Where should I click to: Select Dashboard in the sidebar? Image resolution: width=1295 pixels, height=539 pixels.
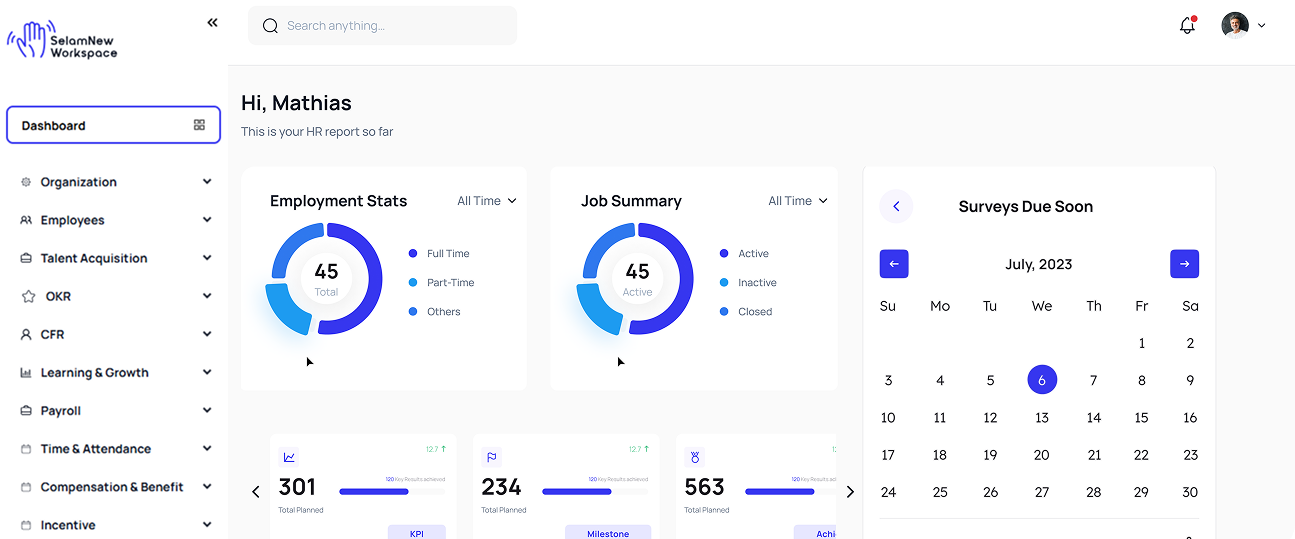pos(113,126)
